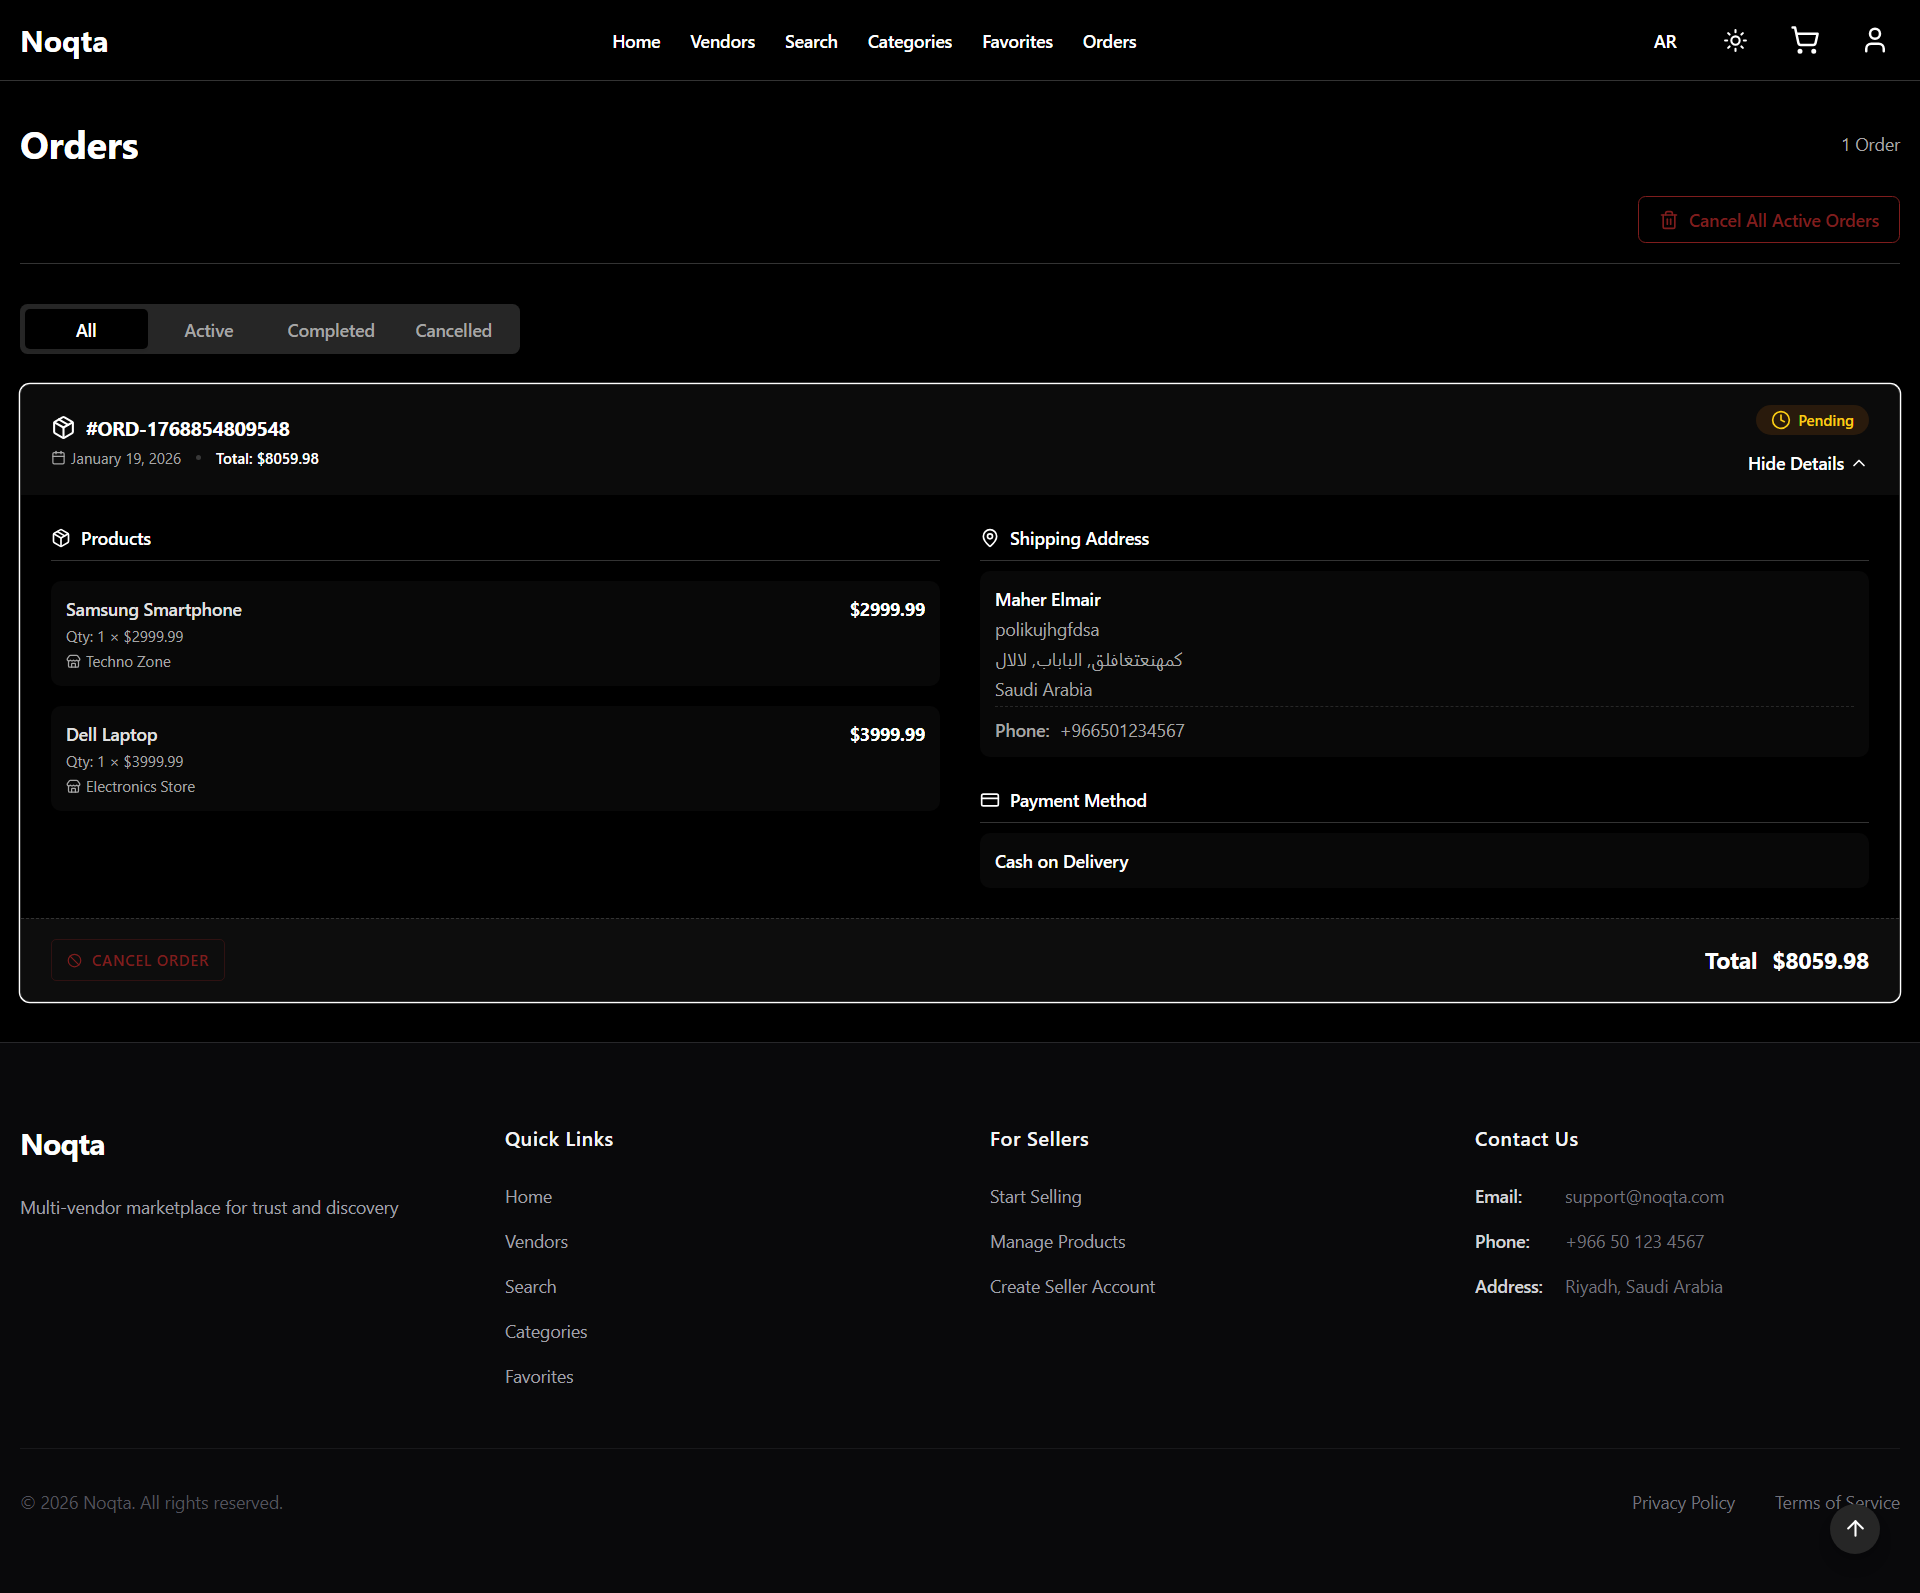Open Categories in top navigation
This screenshot has width=1920, height=1593.
click(x=910, y=42)
